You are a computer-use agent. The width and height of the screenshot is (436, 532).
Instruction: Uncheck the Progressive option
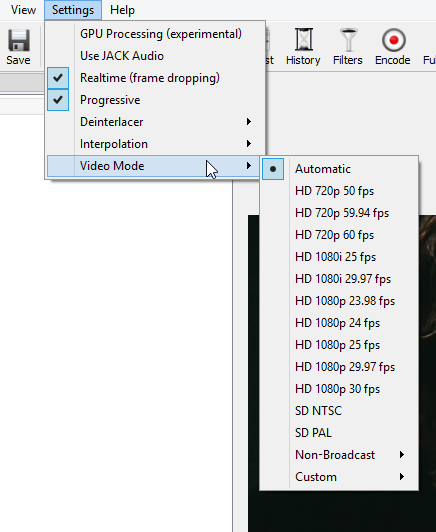point(156,100)
